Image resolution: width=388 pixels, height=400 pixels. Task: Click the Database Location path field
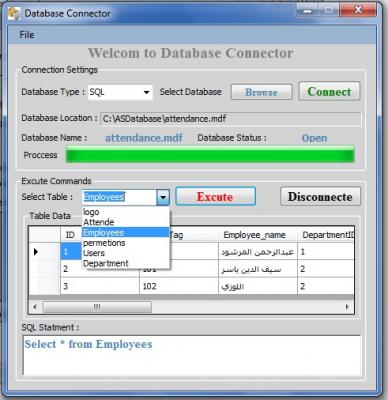(230, 119)
